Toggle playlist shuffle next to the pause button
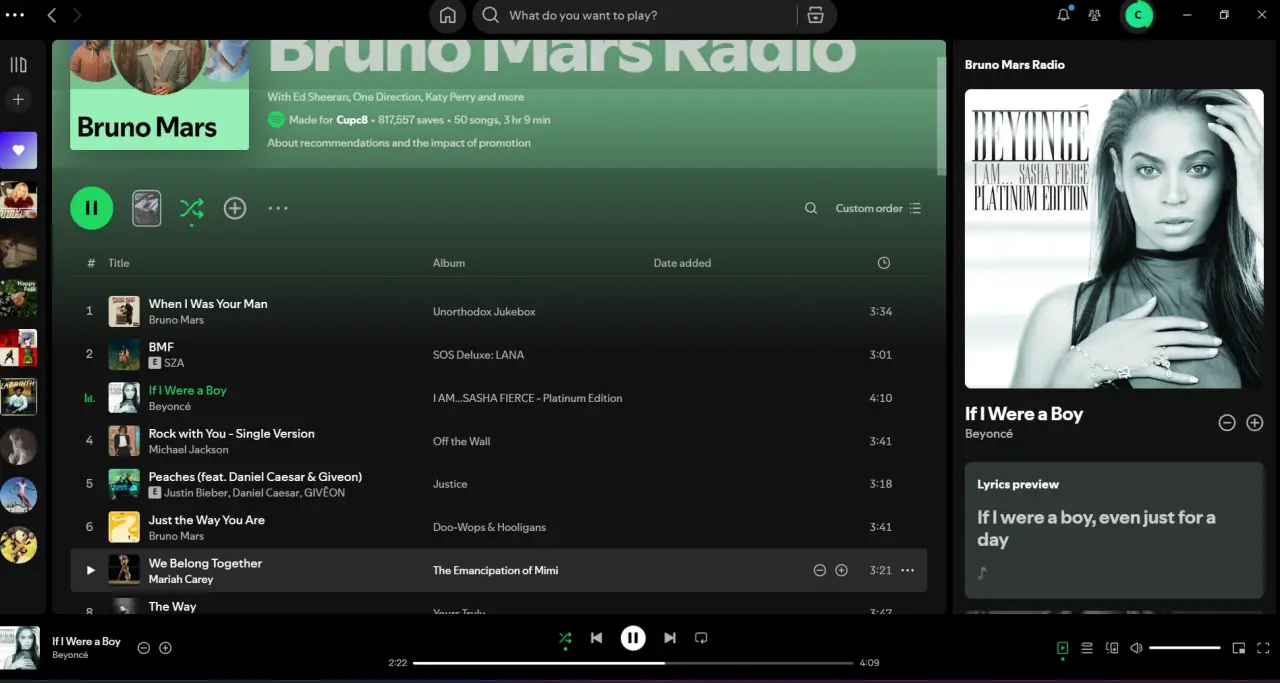The image size is (1280, 683). (x=191, y=208)
